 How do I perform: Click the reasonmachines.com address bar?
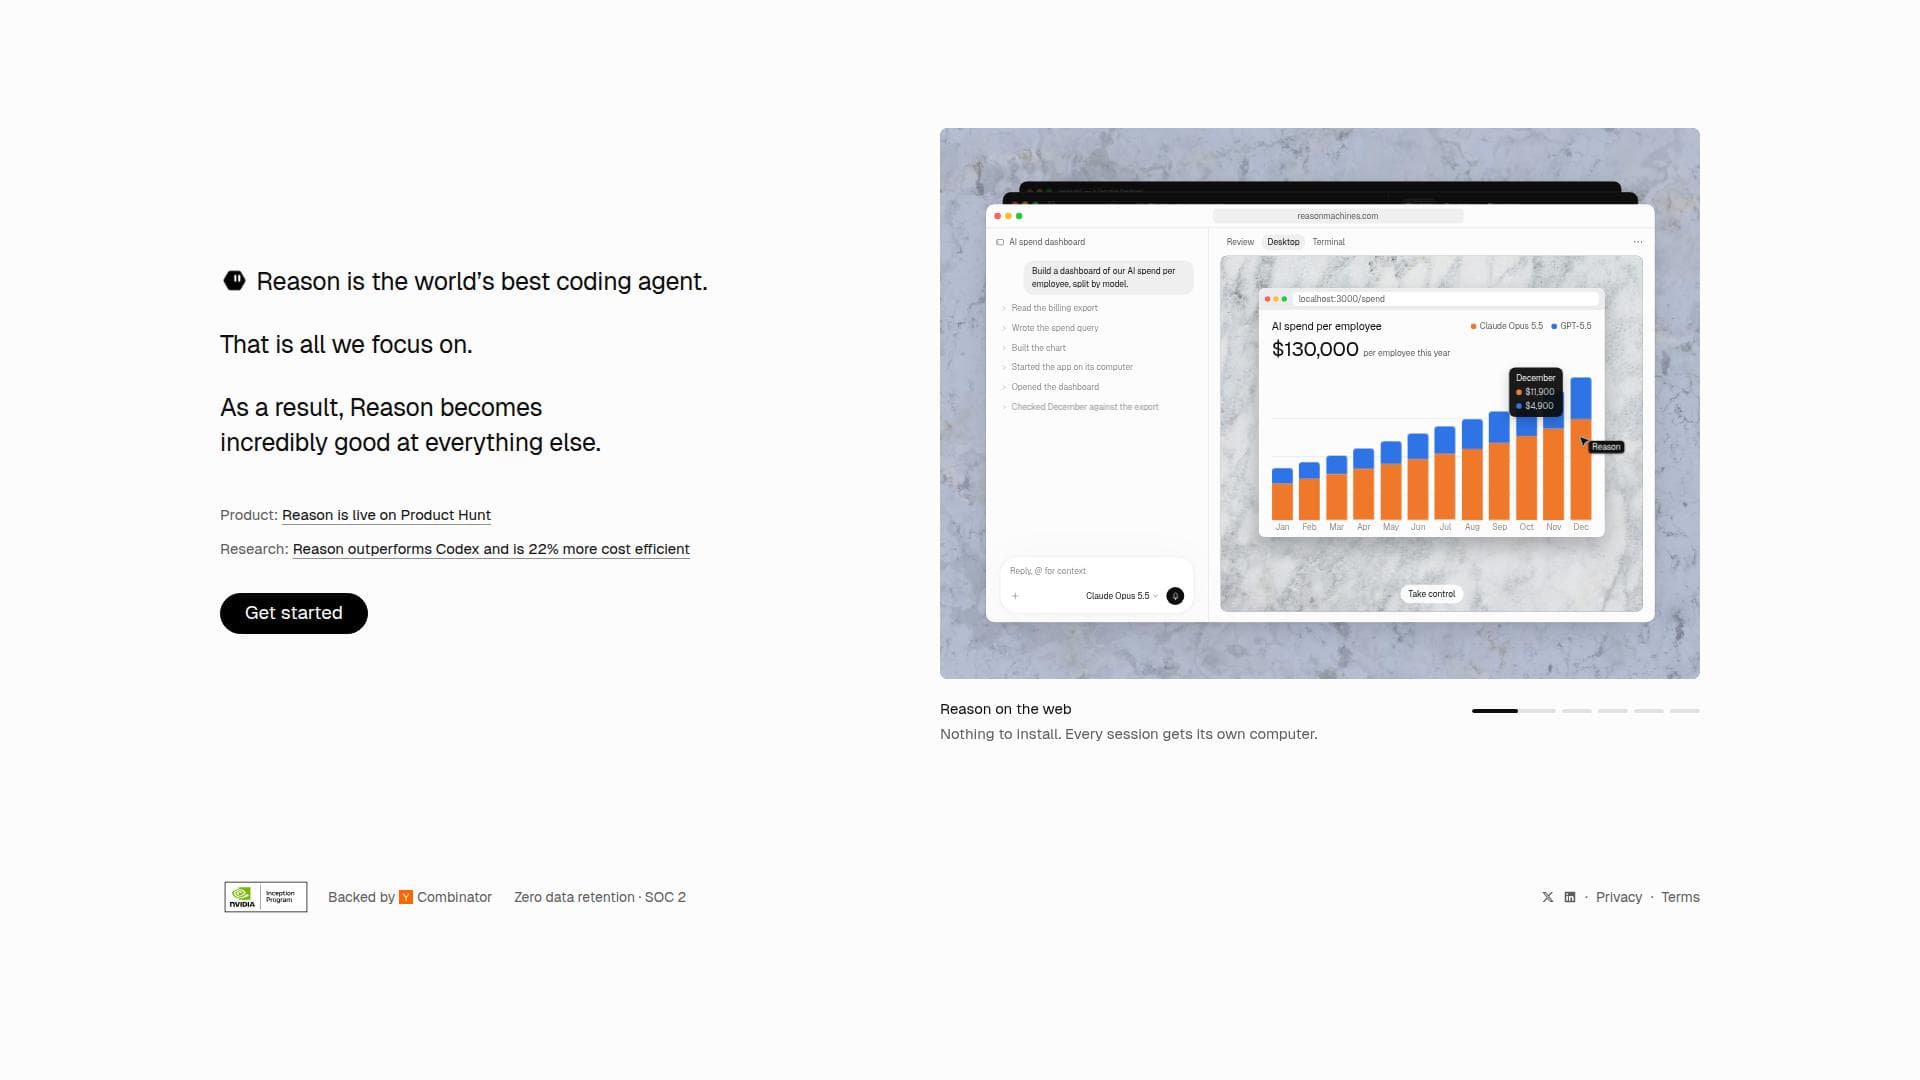tap(1338, 216)
